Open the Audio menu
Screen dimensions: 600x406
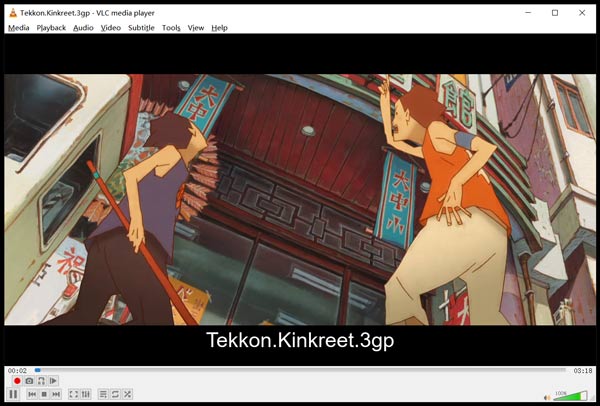point(83,28)
